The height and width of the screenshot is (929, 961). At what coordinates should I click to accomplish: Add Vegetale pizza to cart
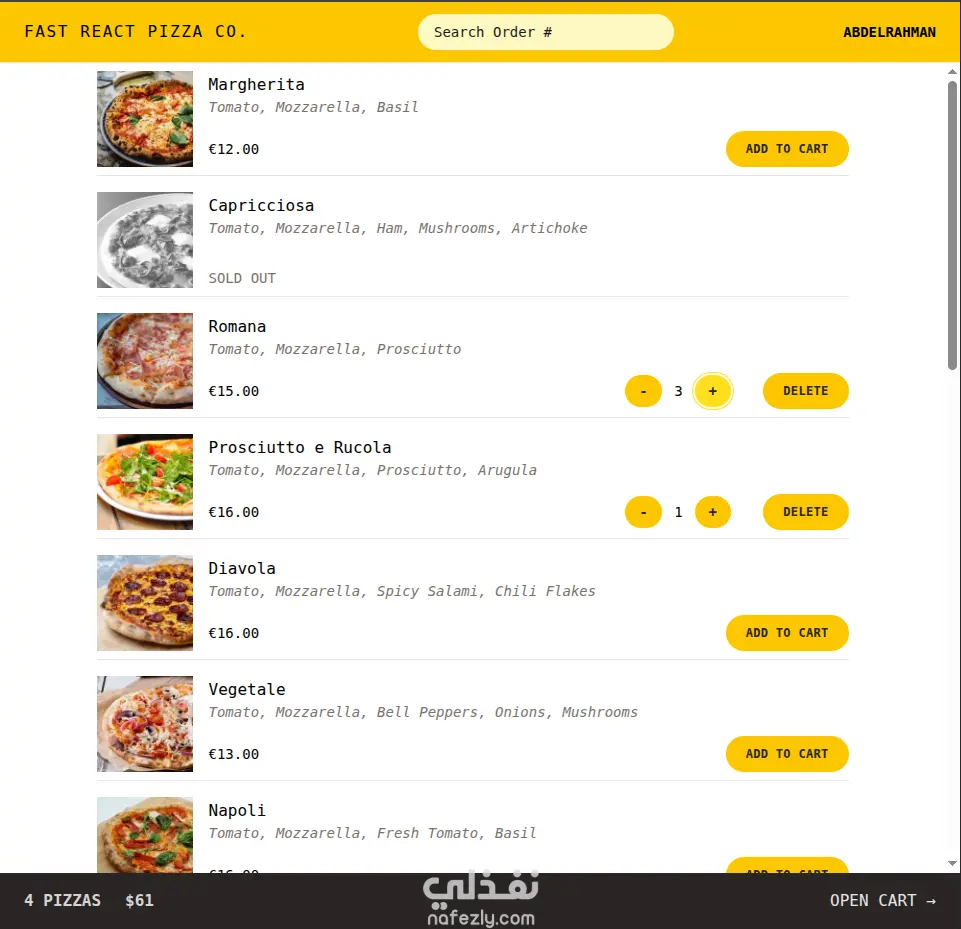coord(787,754)
